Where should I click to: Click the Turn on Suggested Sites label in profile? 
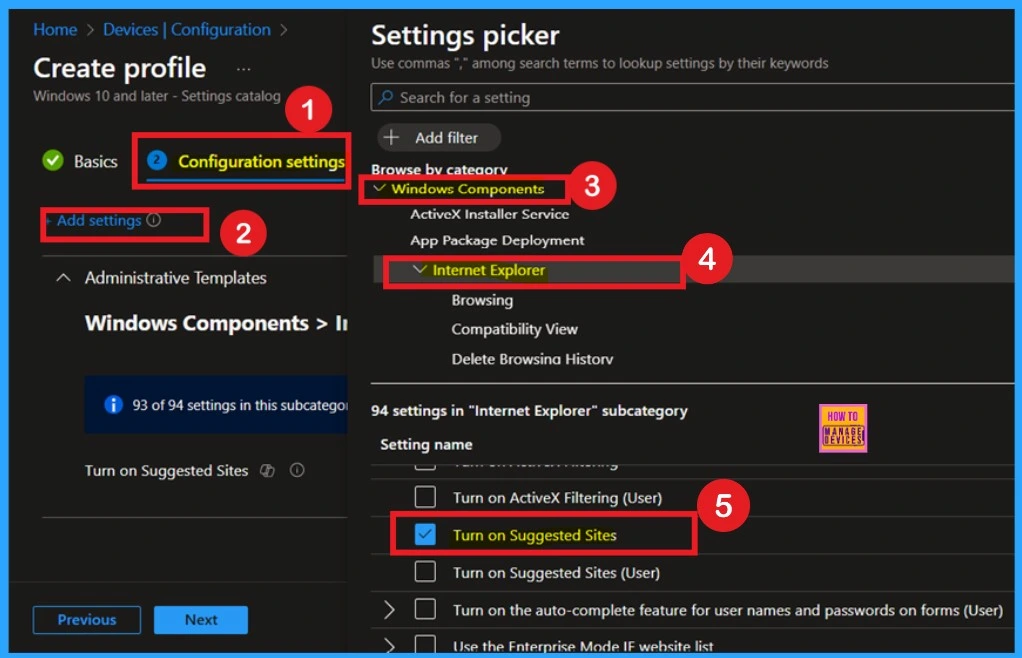coord(166,470)
